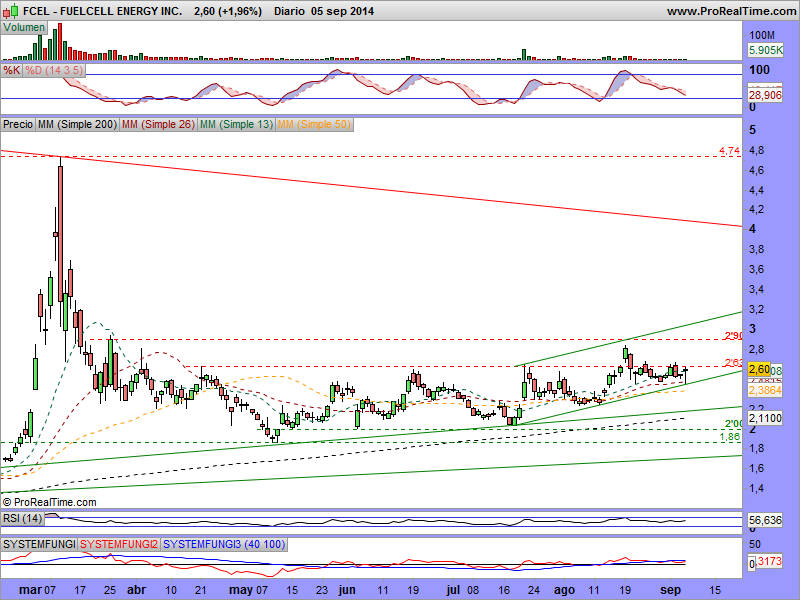Image resolution: width=800 pixels, height=600 pixels.
Task: Click the 100M volume axis label
Action: [762, 35]
